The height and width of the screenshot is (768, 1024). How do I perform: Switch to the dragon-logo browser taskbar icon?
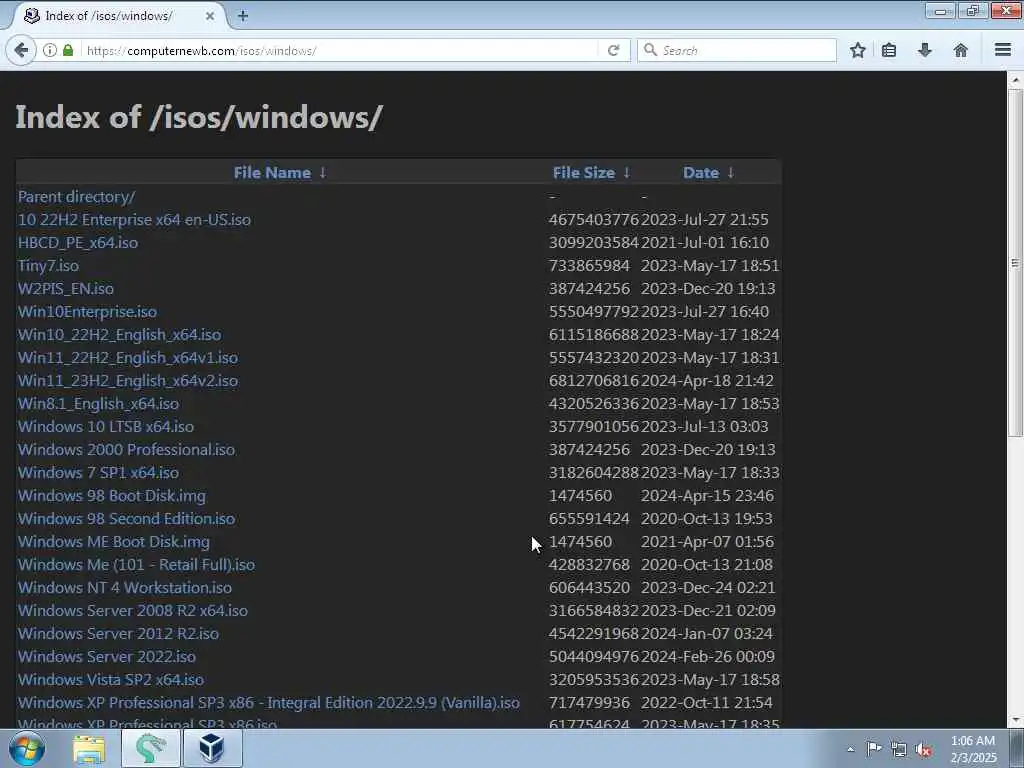(151, 748)
